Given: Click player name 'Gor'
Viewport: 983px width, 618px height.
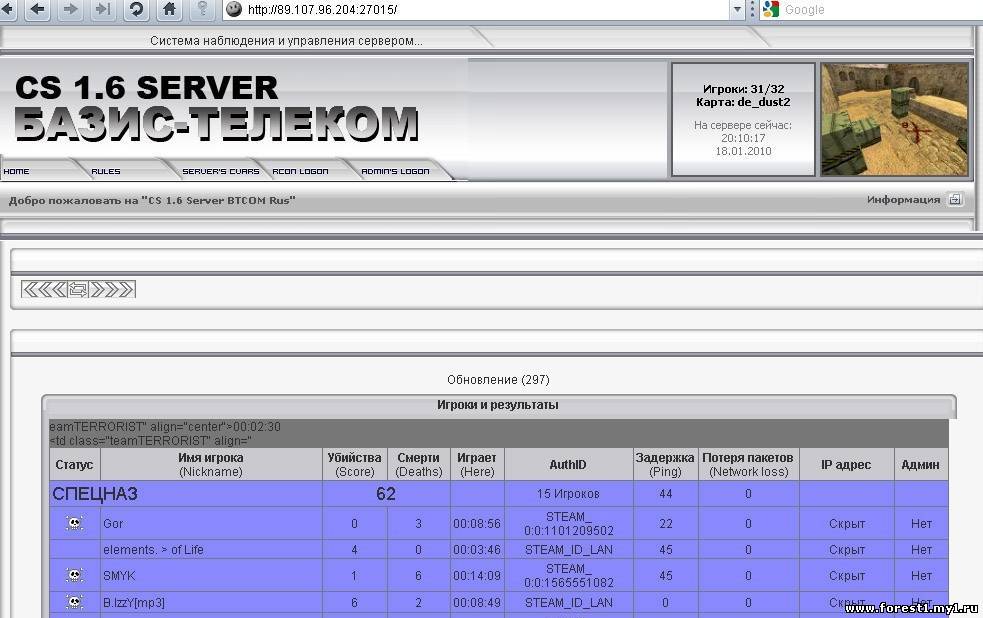Looking at the screenshot, I should click(113, 523).
